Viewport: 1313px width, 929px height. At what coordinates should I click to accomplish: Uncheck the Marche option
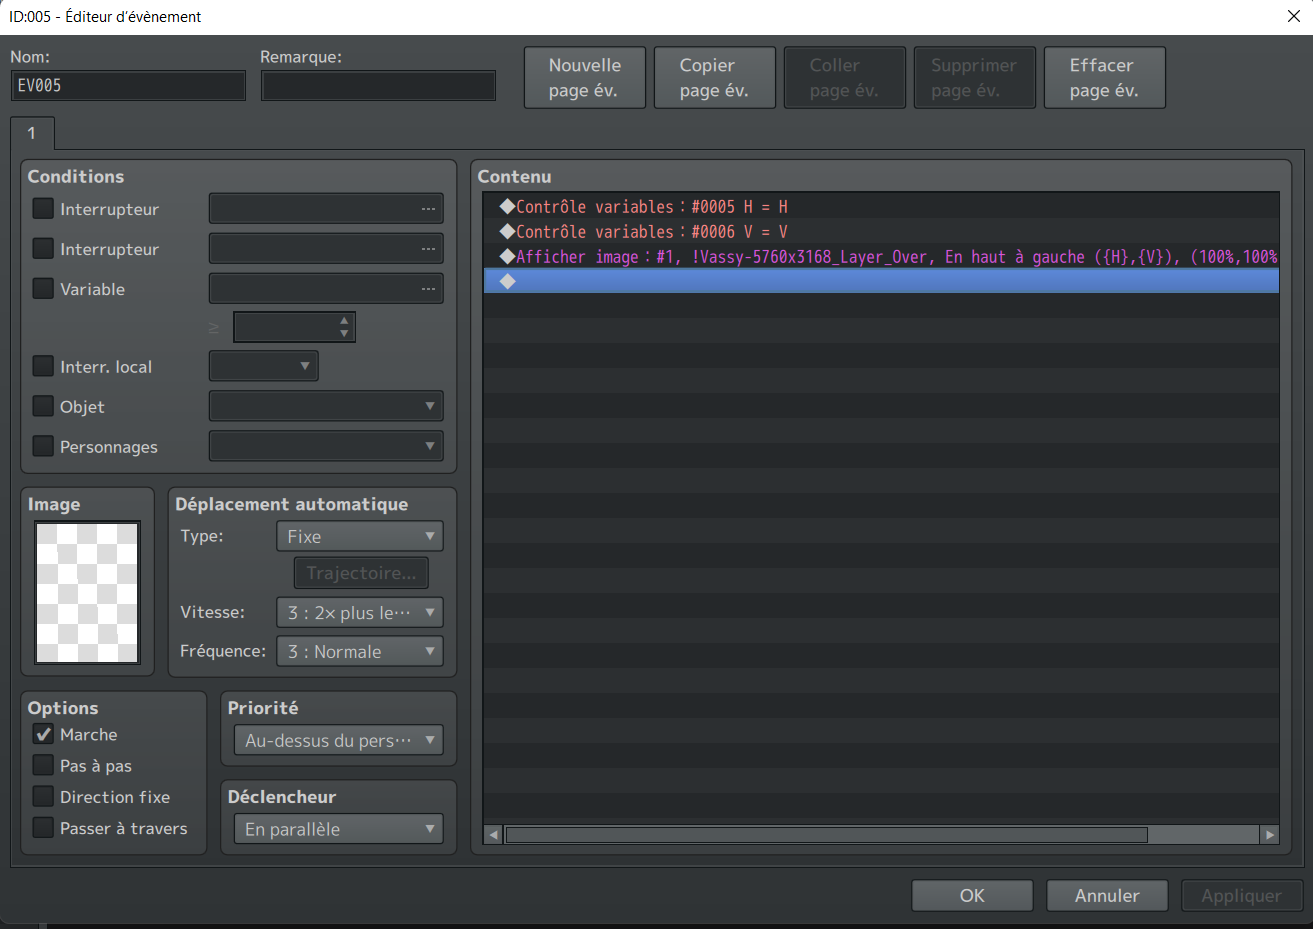(x=43, y=735)
